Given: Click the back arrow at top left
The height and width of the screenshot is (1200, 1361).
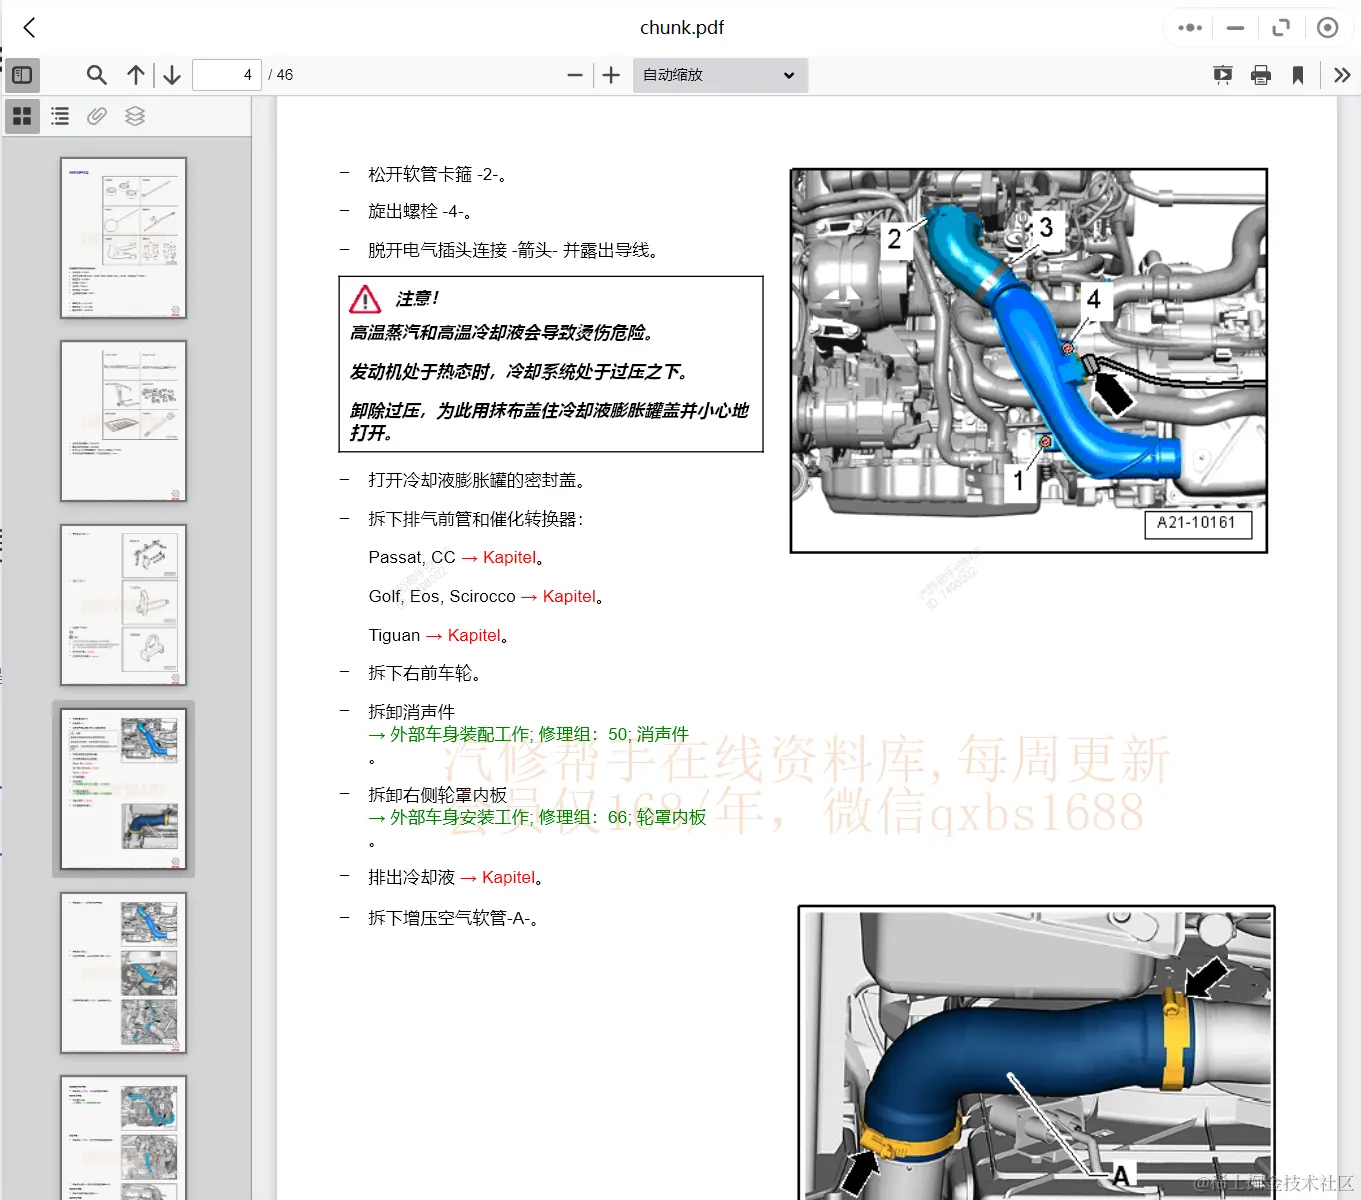Looking at the screenshot, I should click(28, 27).
